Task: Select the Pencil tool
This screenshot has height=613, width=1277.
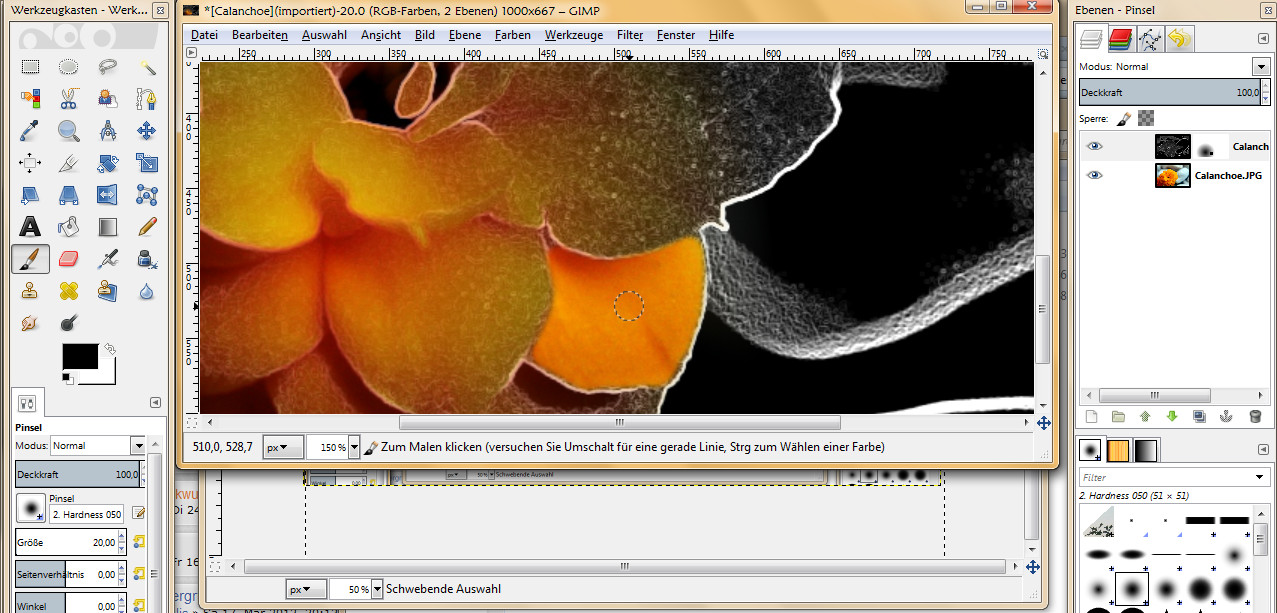Action: [147, 227]
